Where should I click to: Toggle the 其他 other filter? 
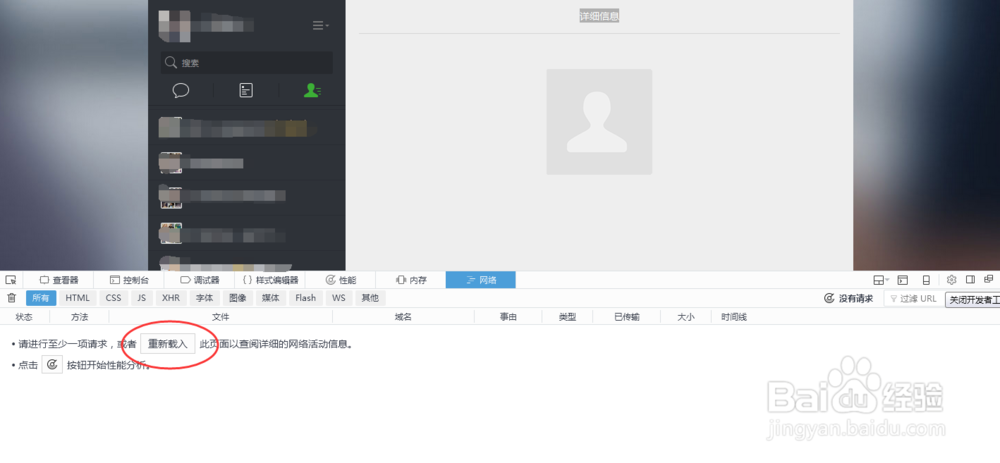(x=371, y=298)
